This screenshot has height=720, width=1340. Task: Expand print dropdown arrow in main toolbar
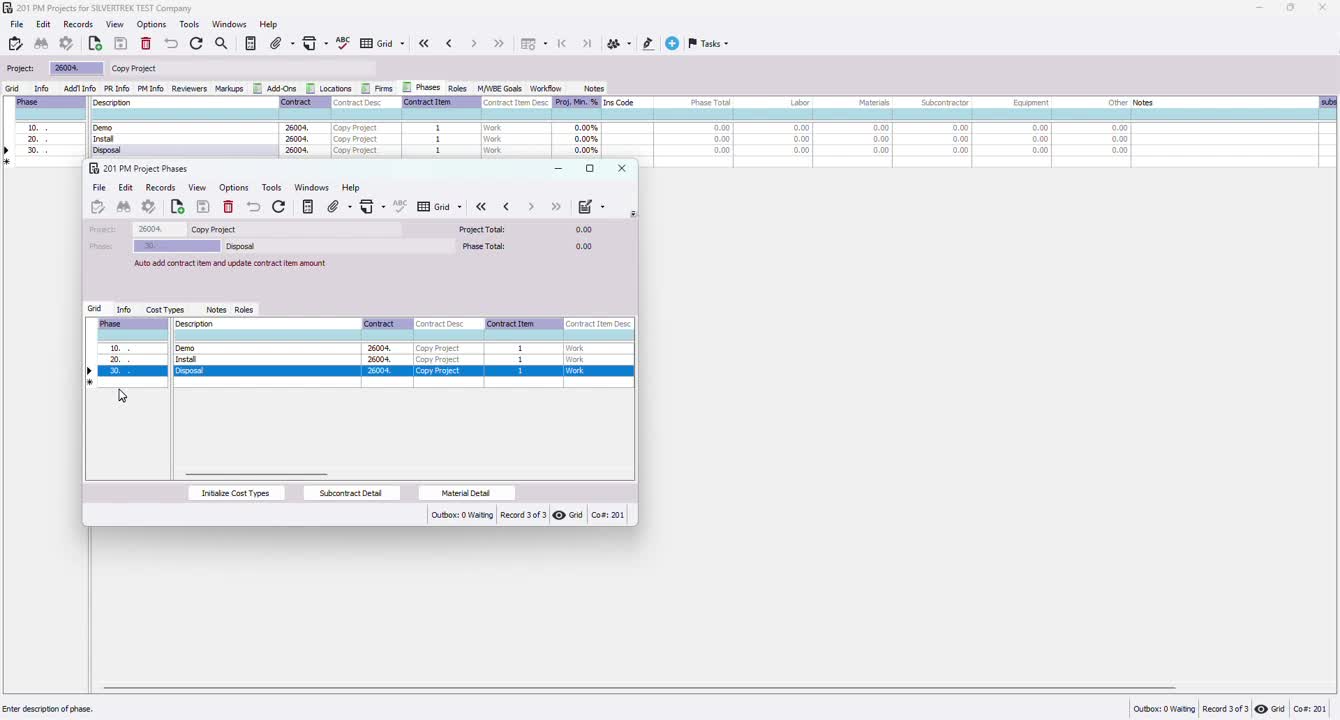click(x=326, y=44)
